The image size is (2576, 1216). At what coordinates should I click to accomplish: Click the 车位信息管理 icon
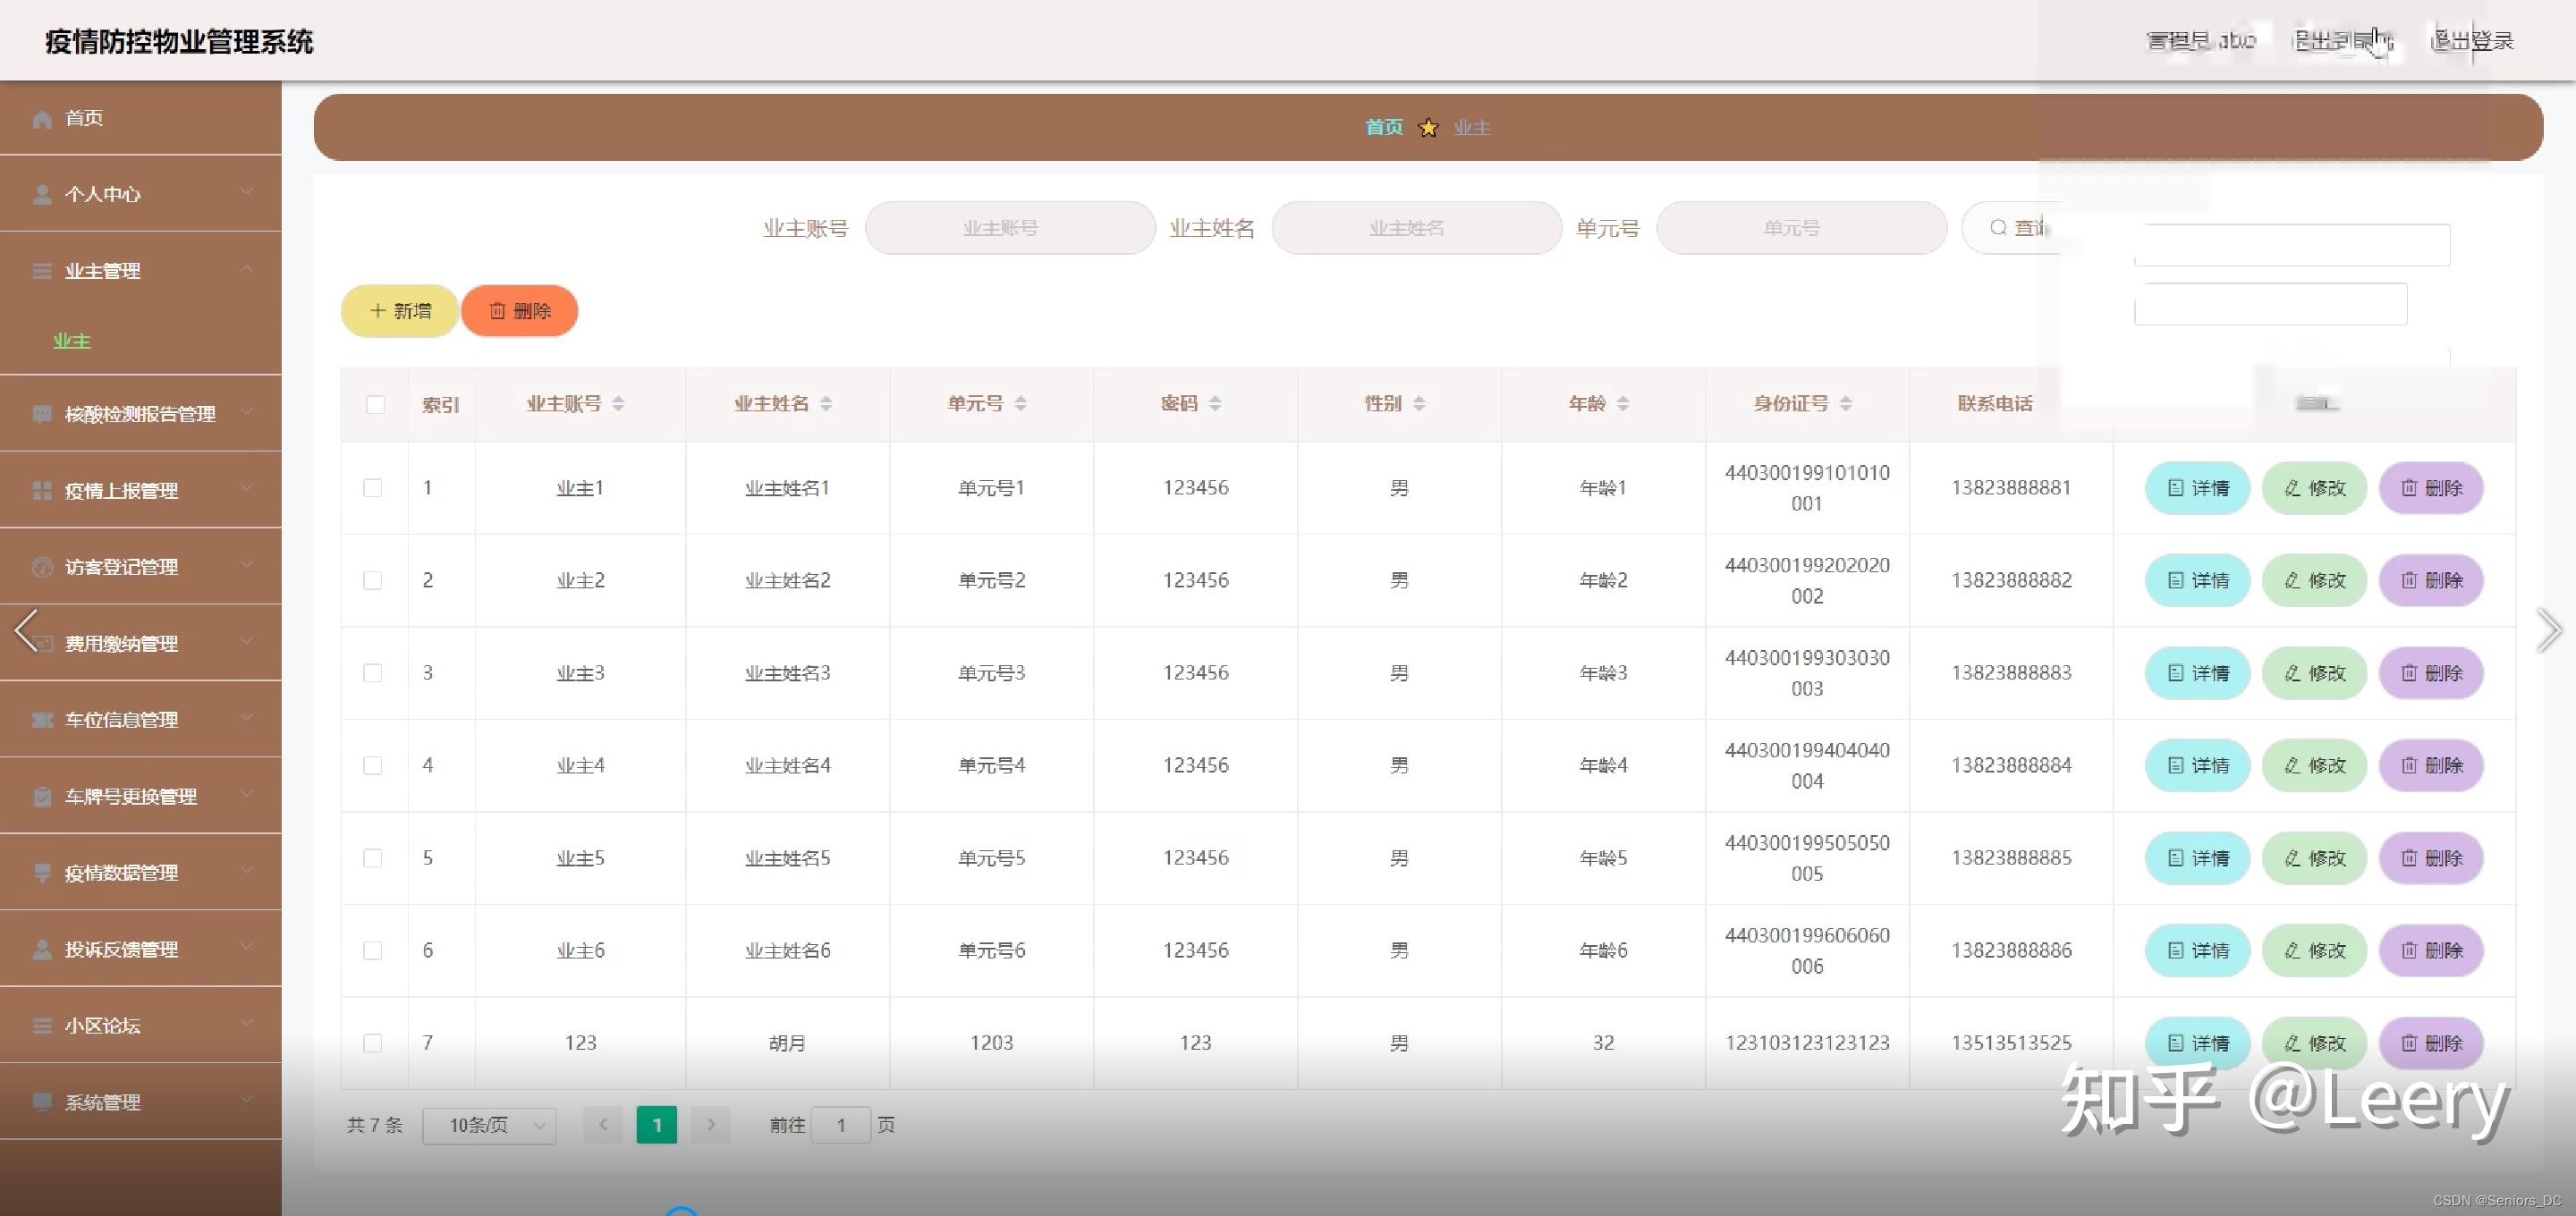tap(42, 719)
